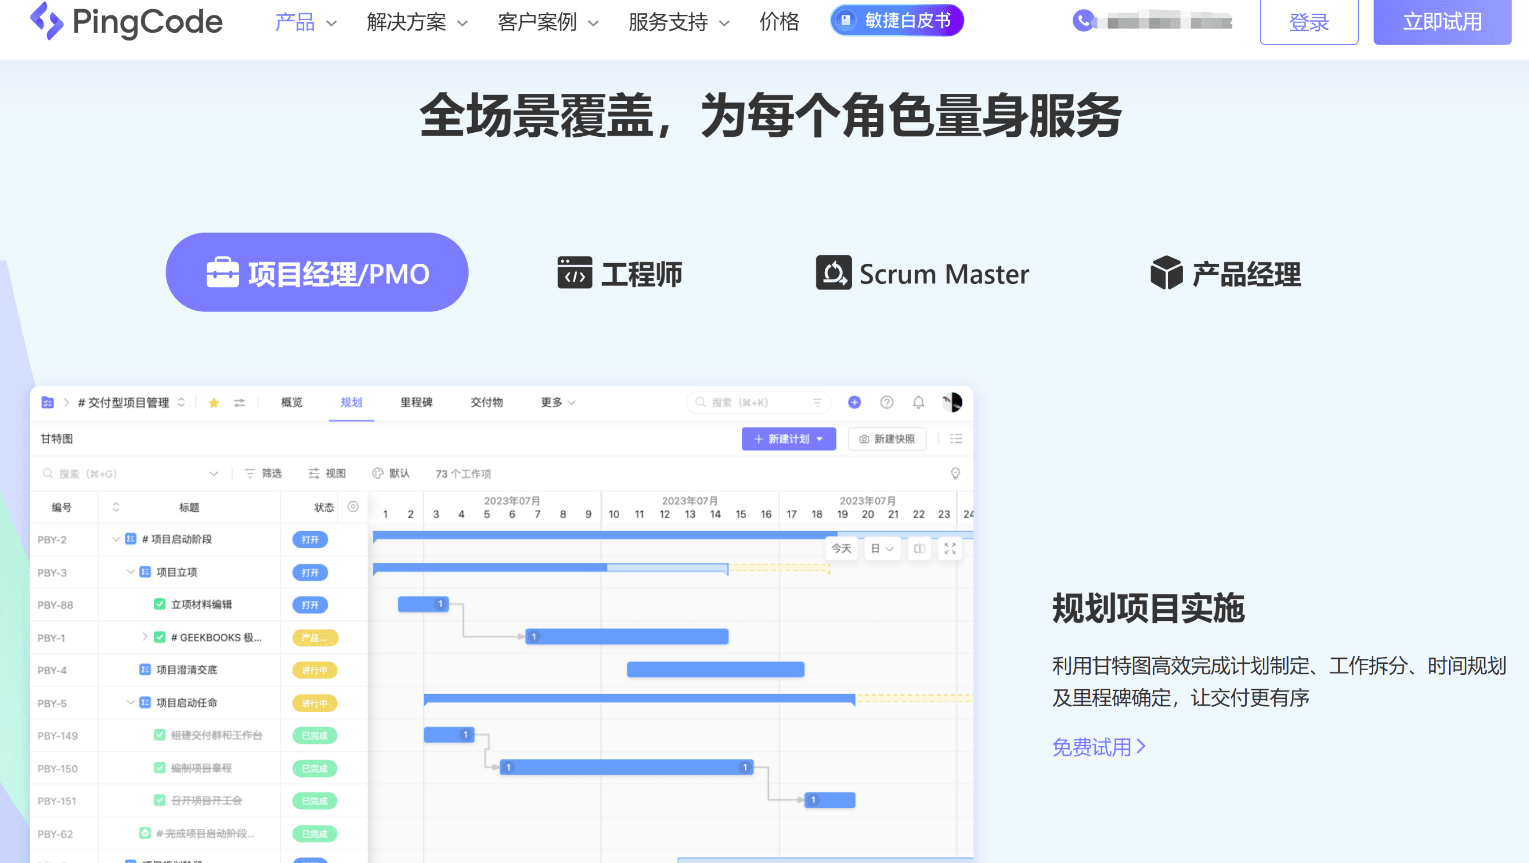
Task: Select the 工程师 role tab
Action: pyautogui.click(x=620, y=273)
